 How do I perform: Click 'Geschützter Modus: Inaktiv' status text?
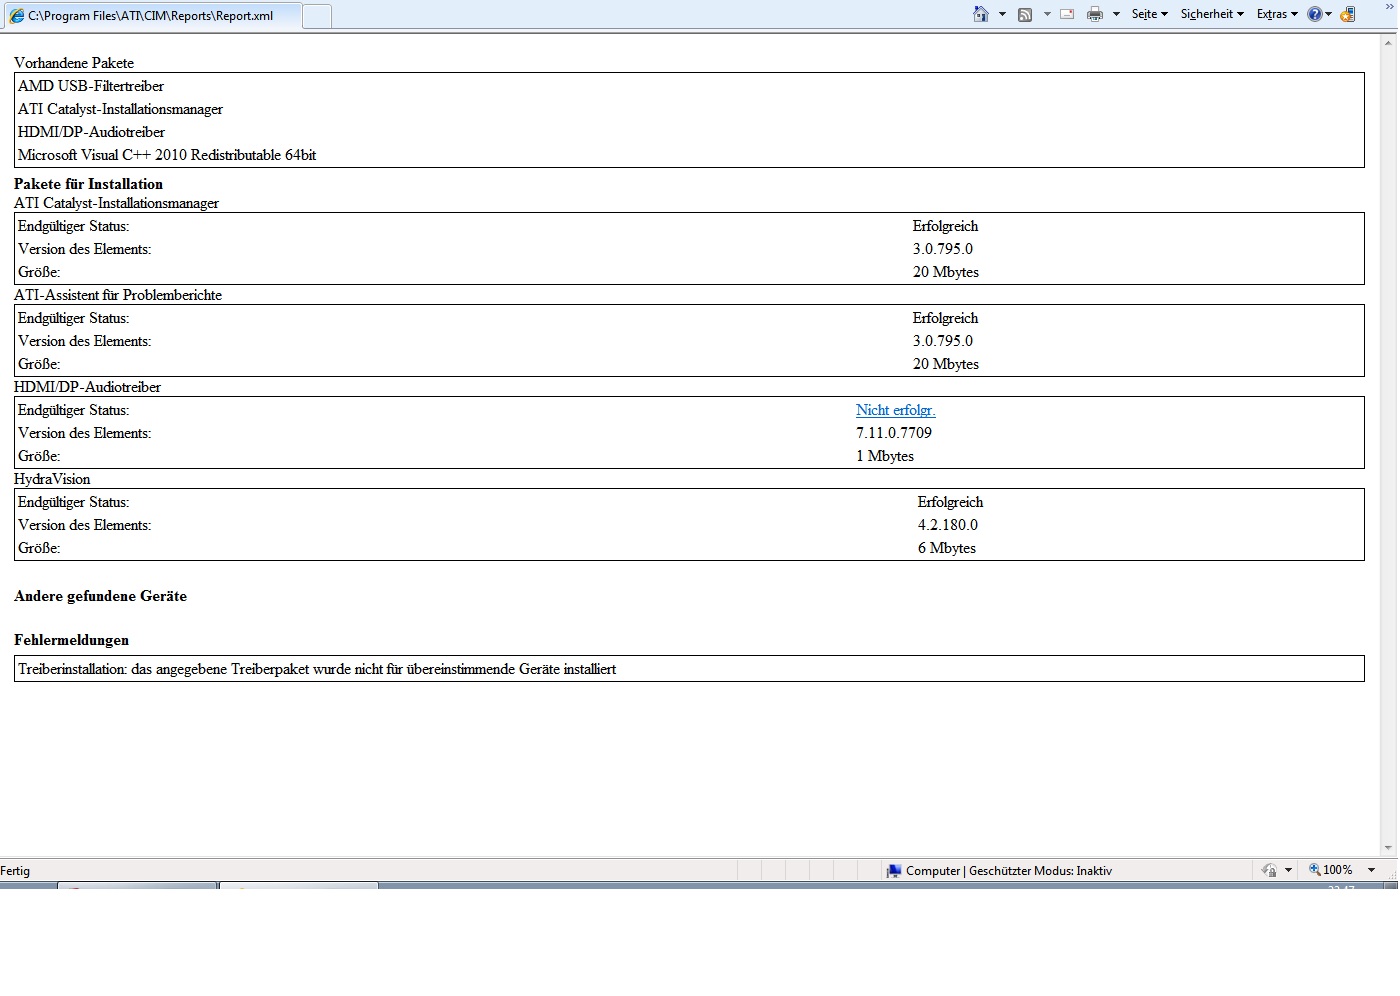[x=1040, y=871]
